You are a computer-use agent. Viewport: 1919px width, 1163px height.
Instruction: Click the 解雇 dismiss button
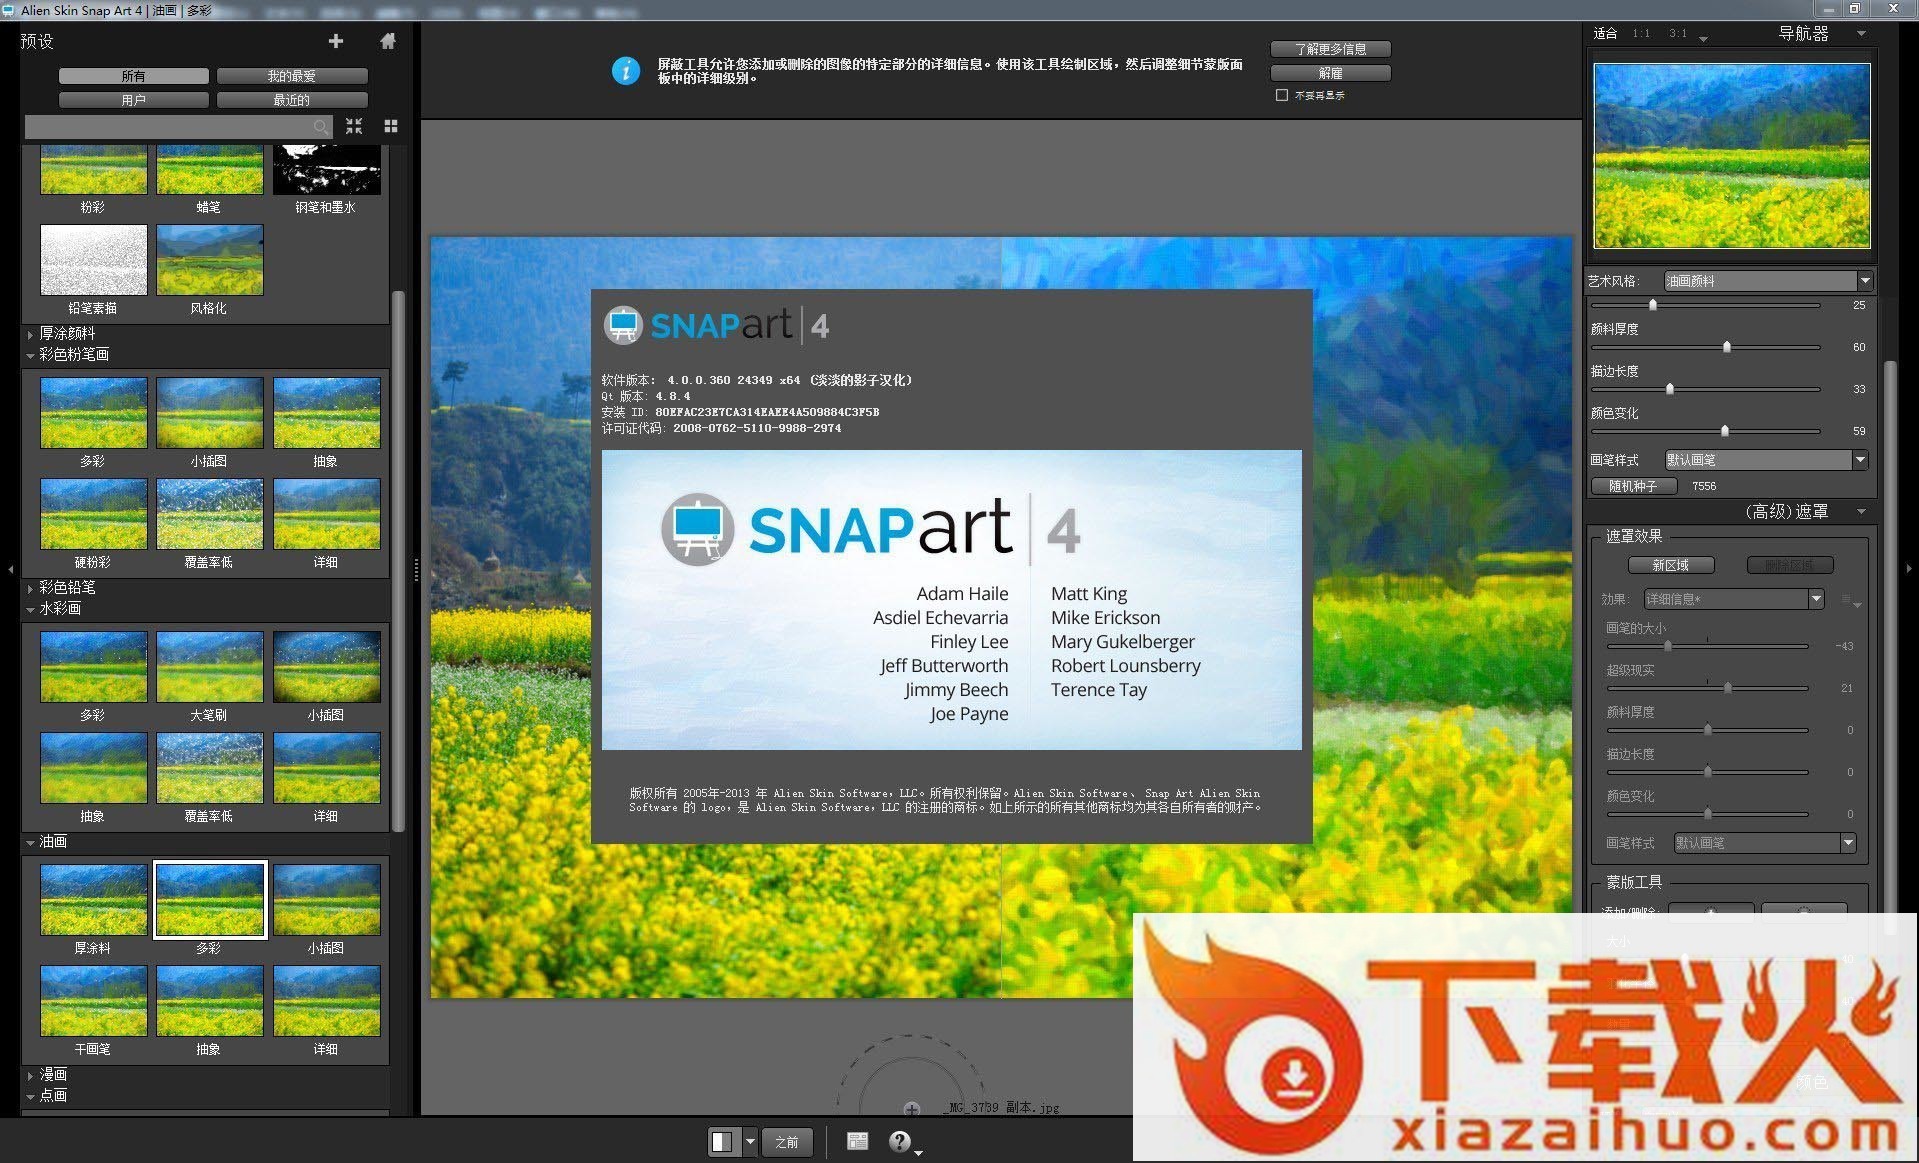[1330, 73]
